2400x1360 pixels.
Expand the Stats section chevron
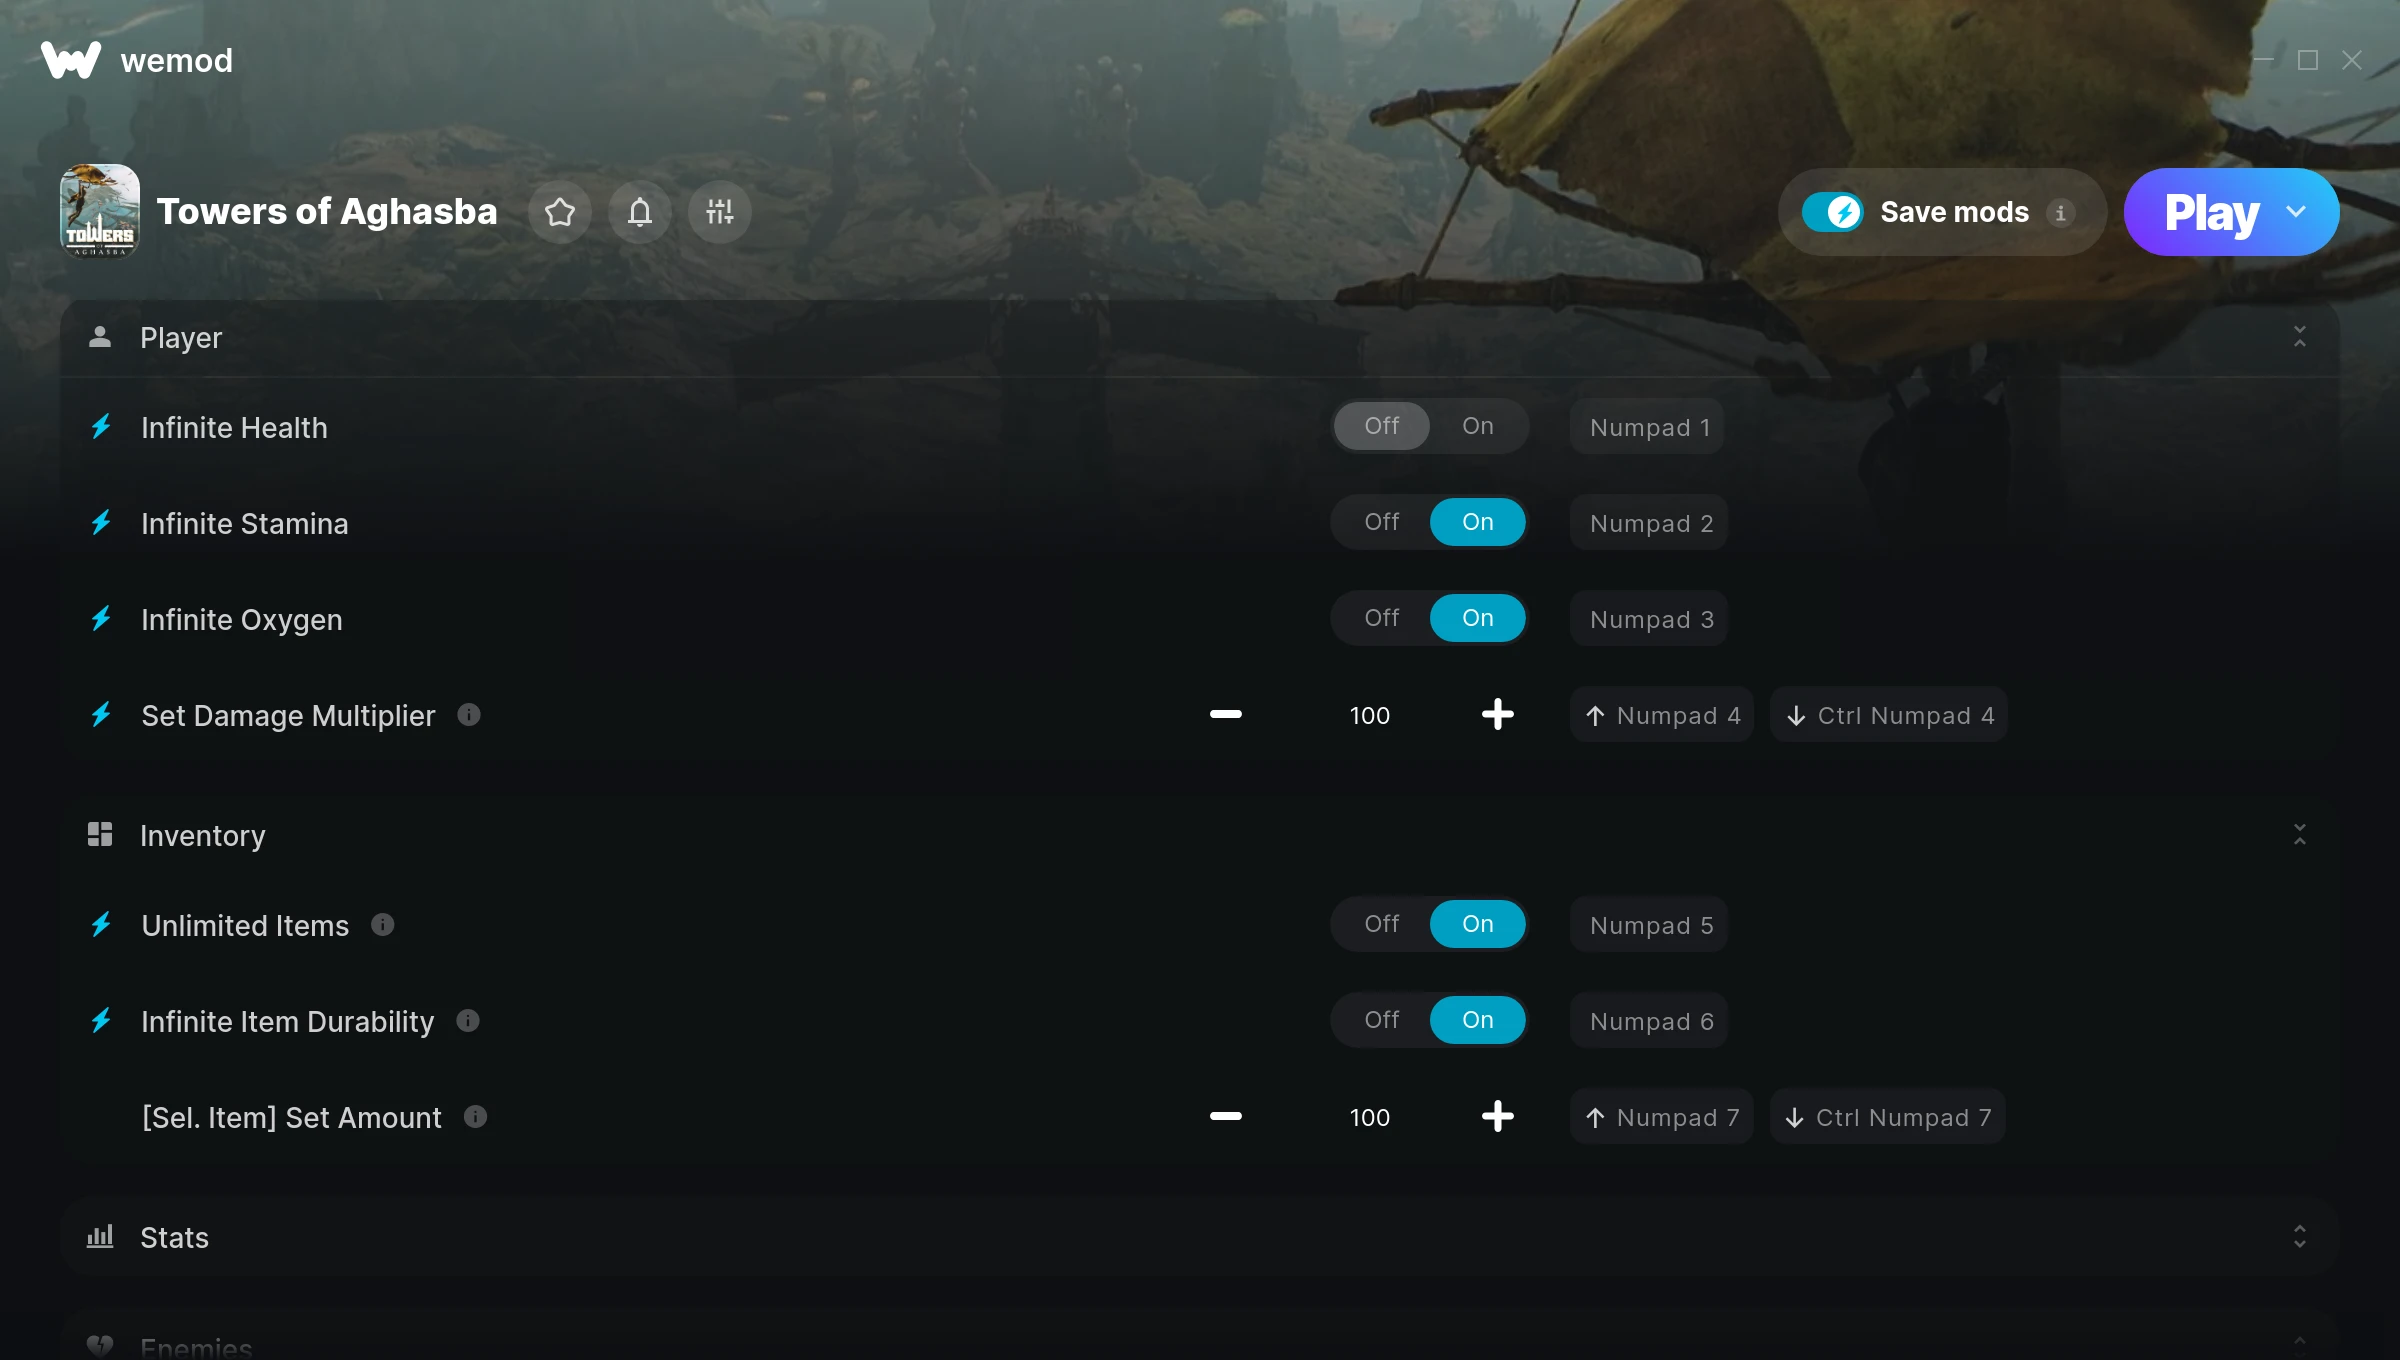click(2299, 1236)
